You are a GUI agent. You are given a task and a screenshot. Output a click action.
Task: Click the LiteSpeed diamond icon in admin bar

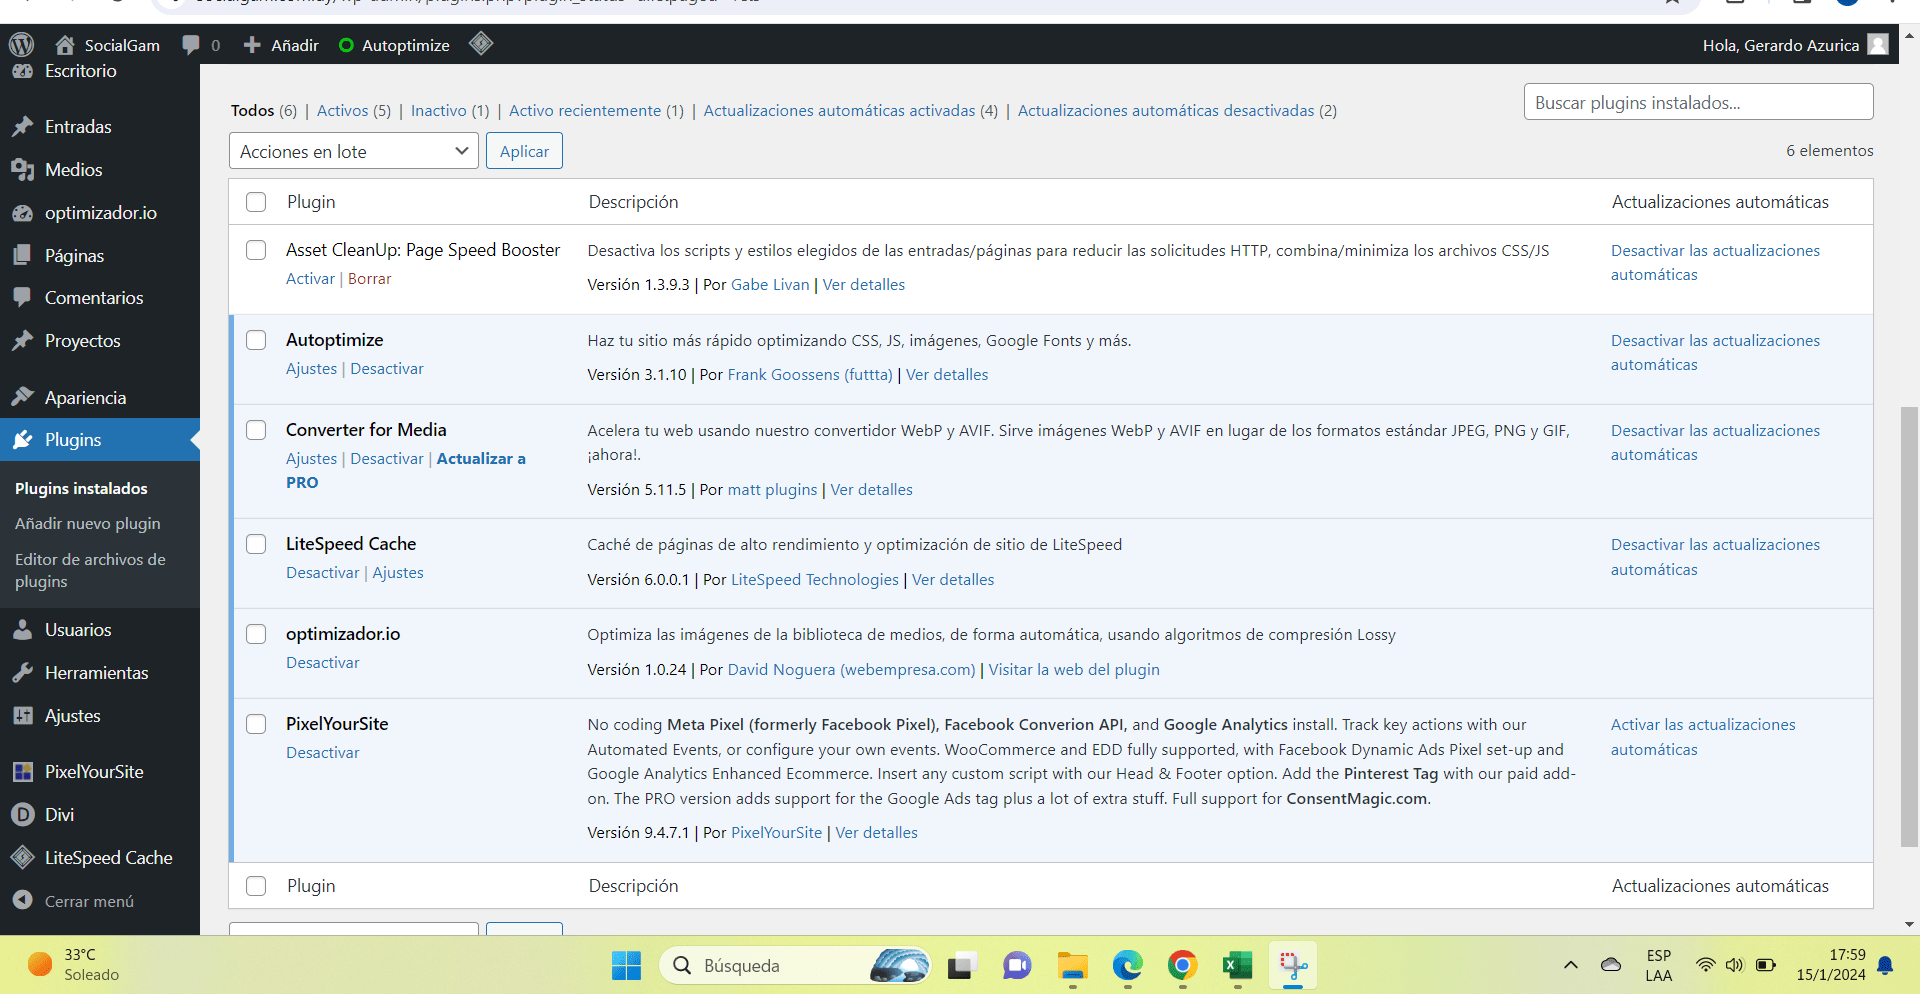coord(481,44)
